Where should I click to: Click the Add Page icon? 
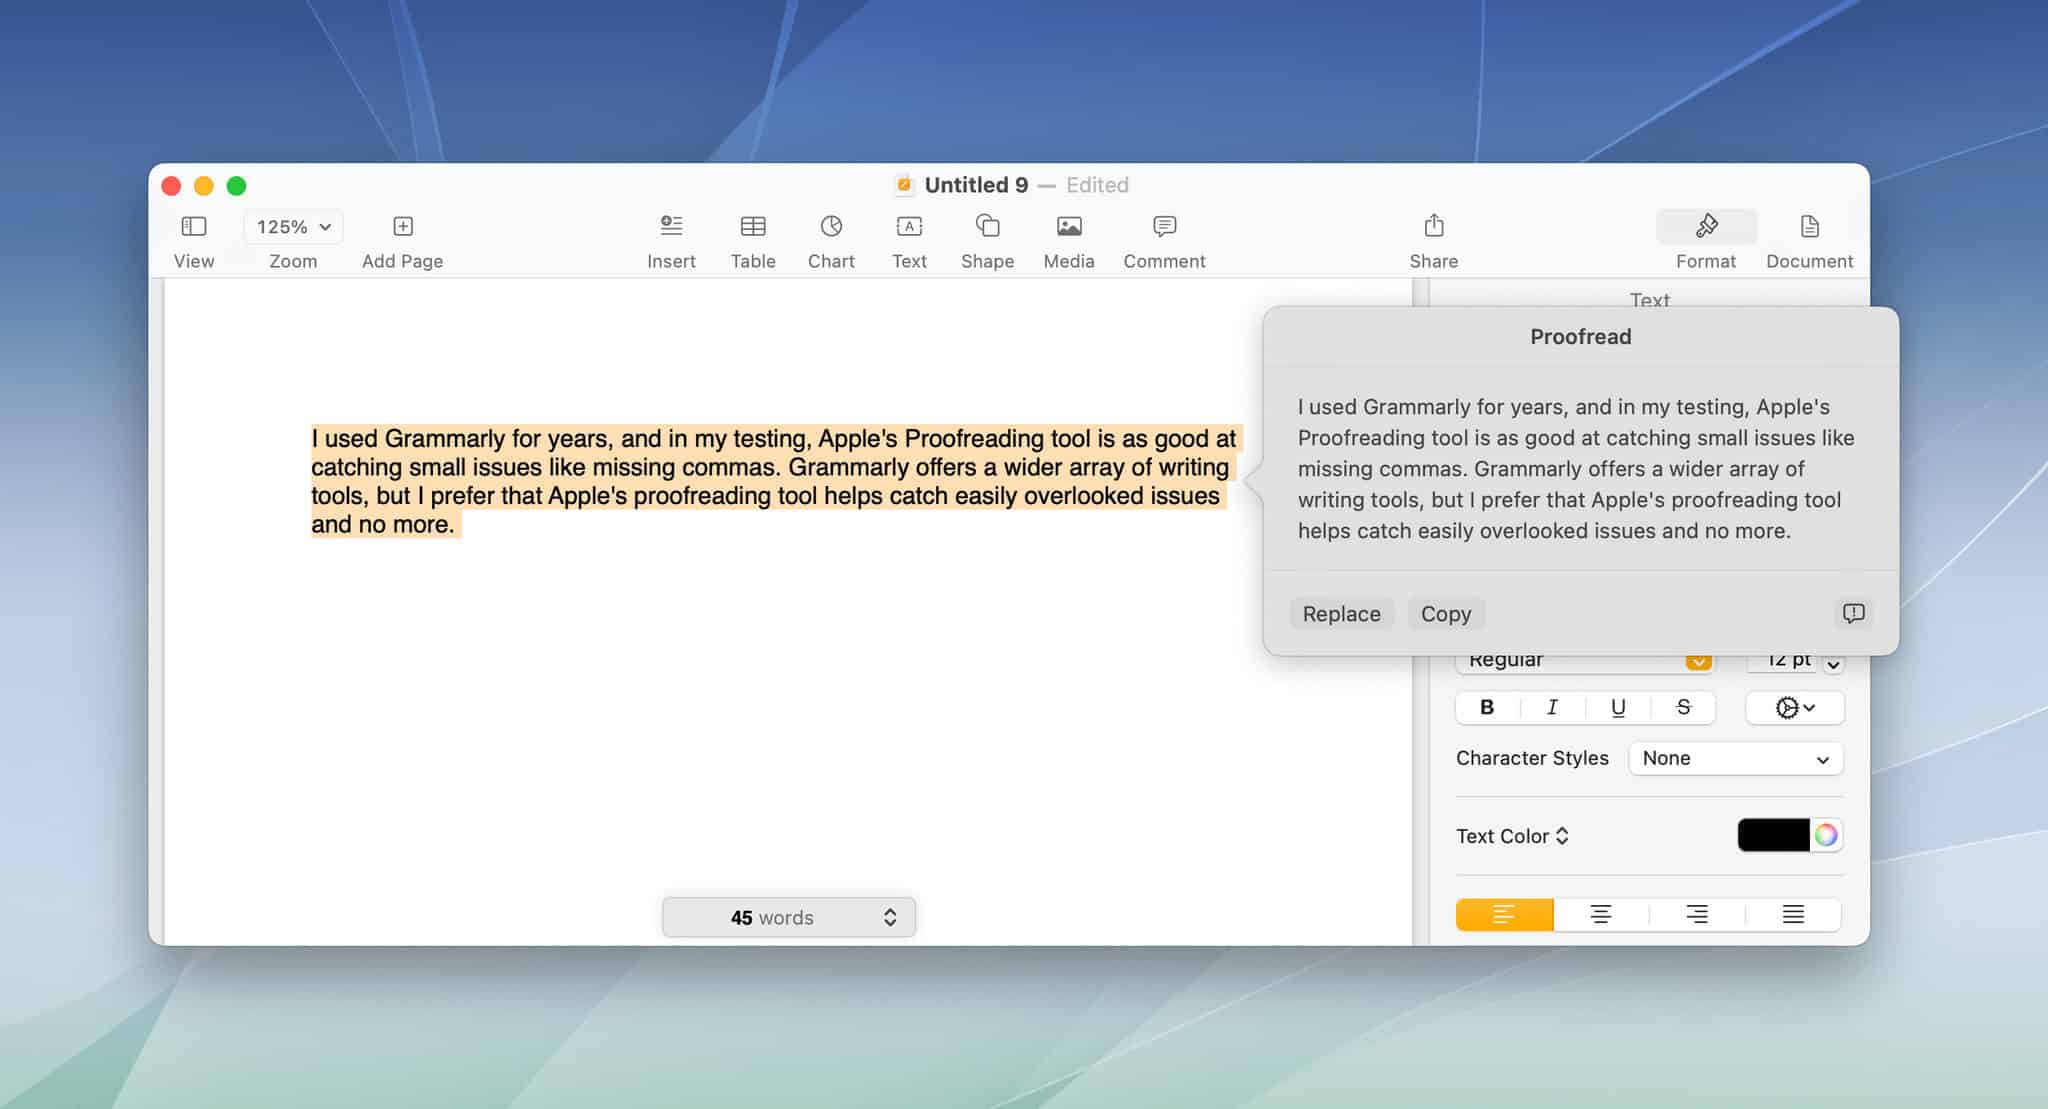403,226
